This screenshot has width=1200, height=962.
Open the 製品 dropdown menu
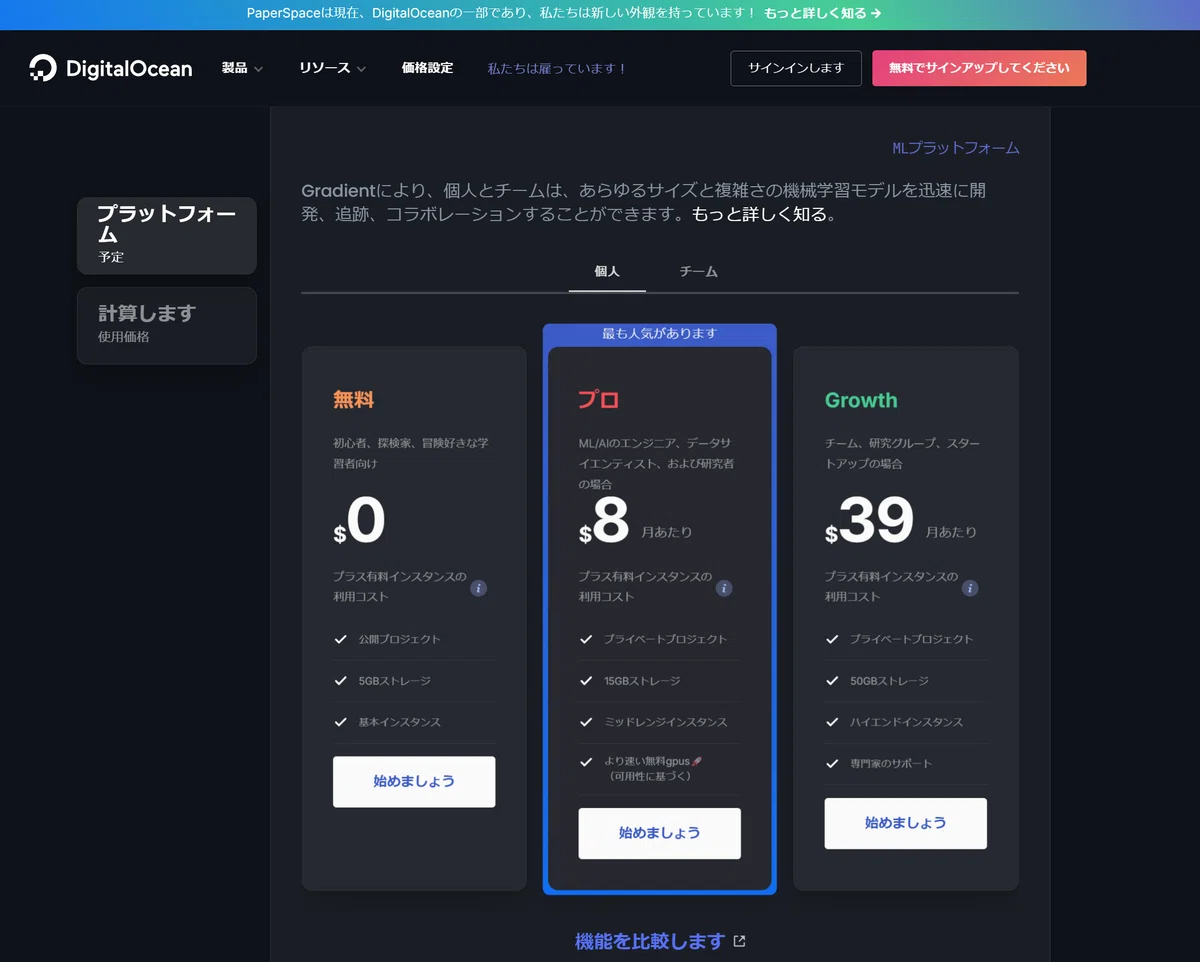tap(242, 68)
